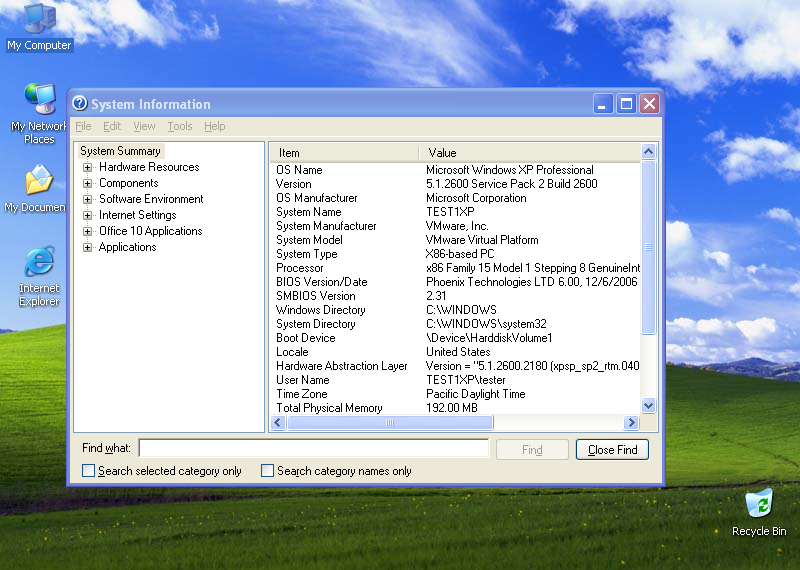Image resolution: width=800 pixels, height=570 pixels.
Task: Click the value Microsoft Windows XP Professional
Action: click(510, 170)
